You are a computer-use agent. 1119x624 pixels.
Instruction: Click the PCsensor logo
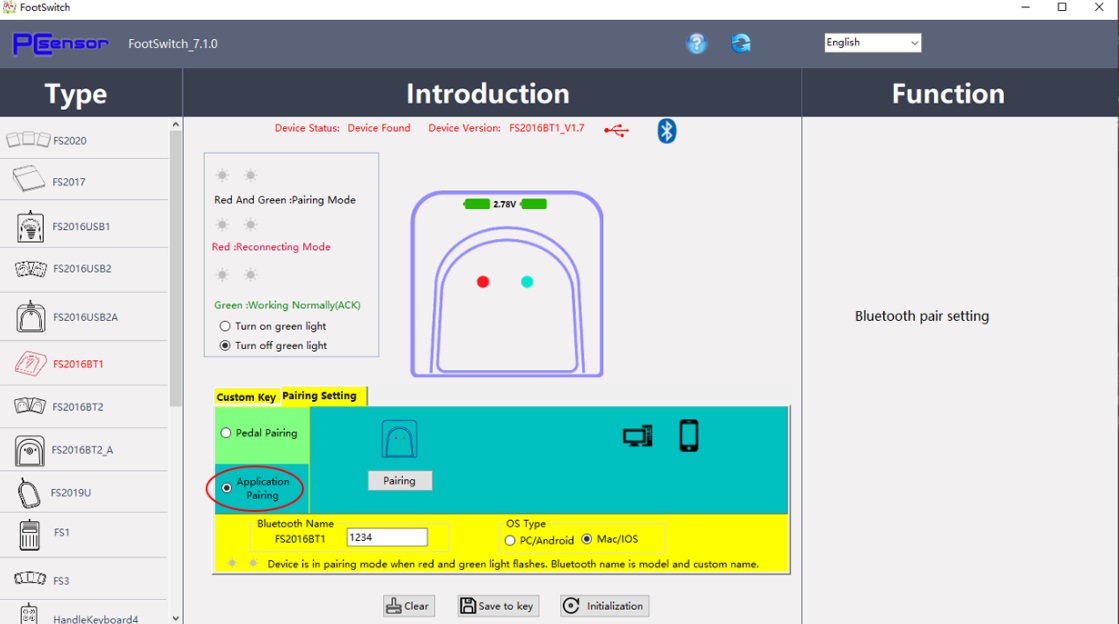pos(61,44)
